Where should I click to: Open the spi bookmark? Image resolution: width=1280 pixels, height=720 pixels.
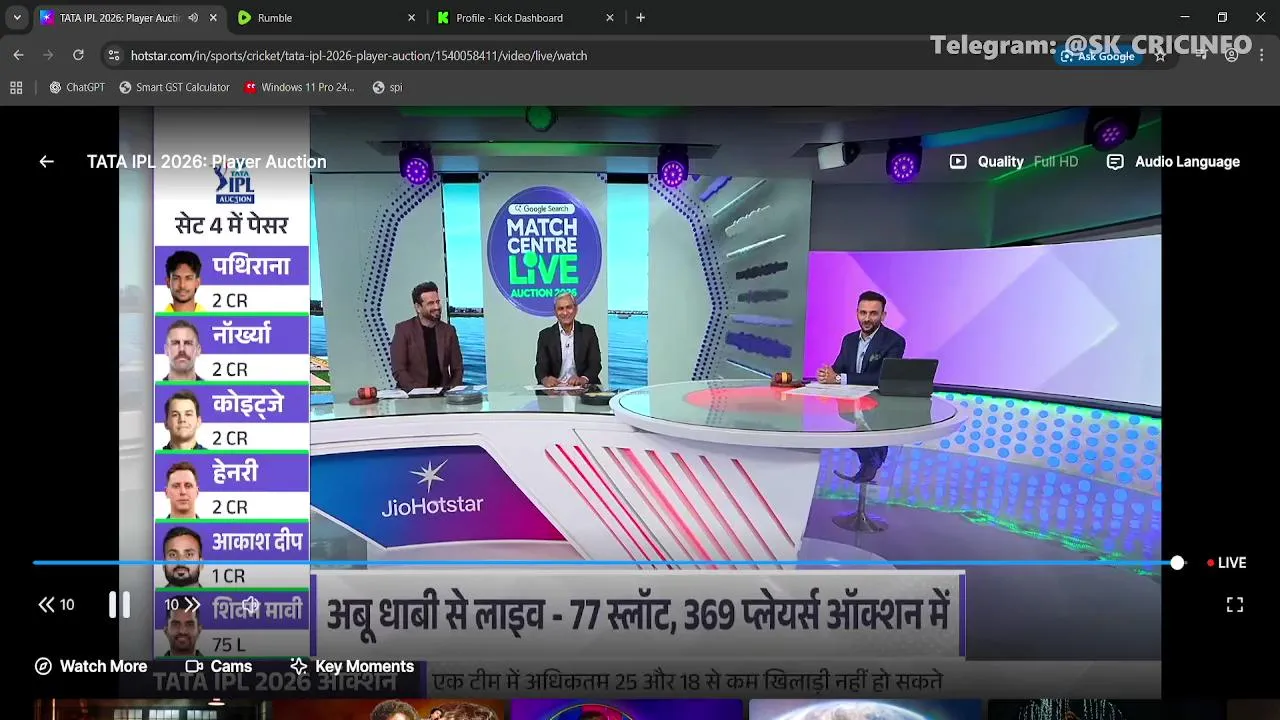(386, 87)
